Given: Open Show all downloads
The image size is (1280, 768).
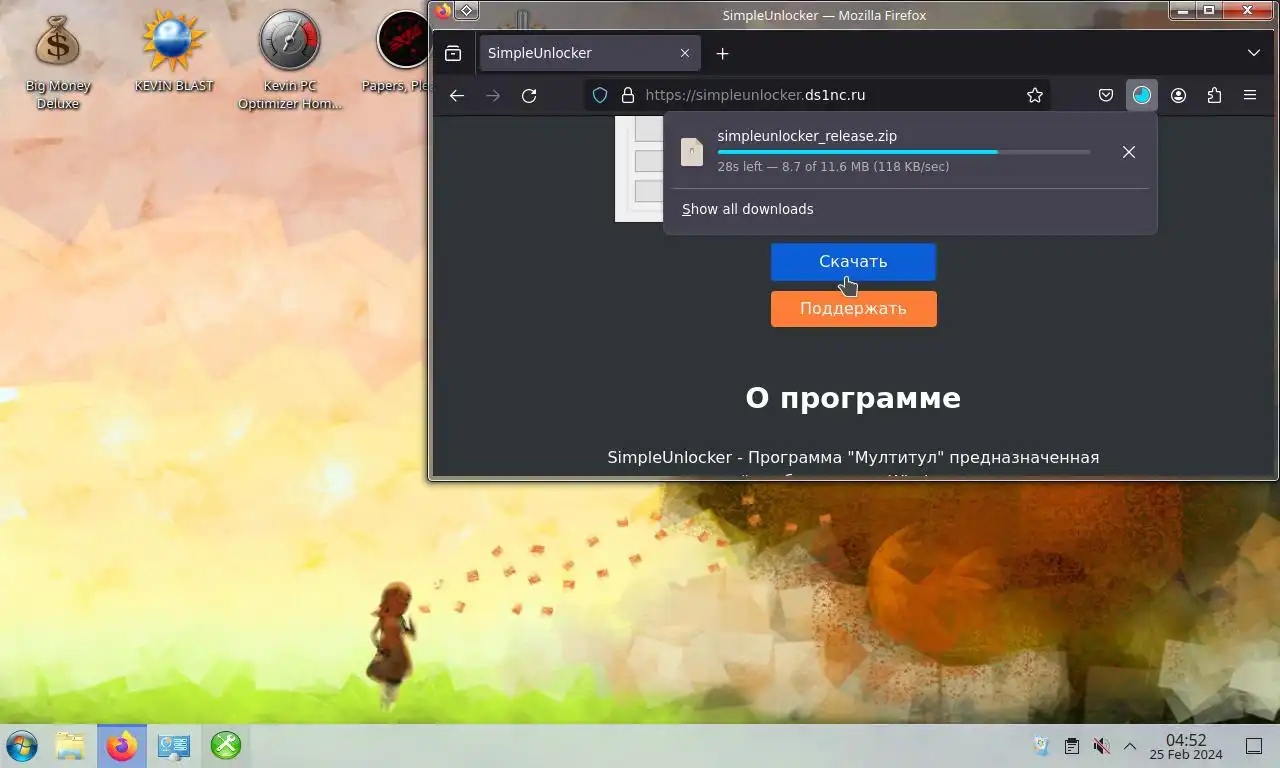Looking at the screenshot, I should click(x=748, y=209).
